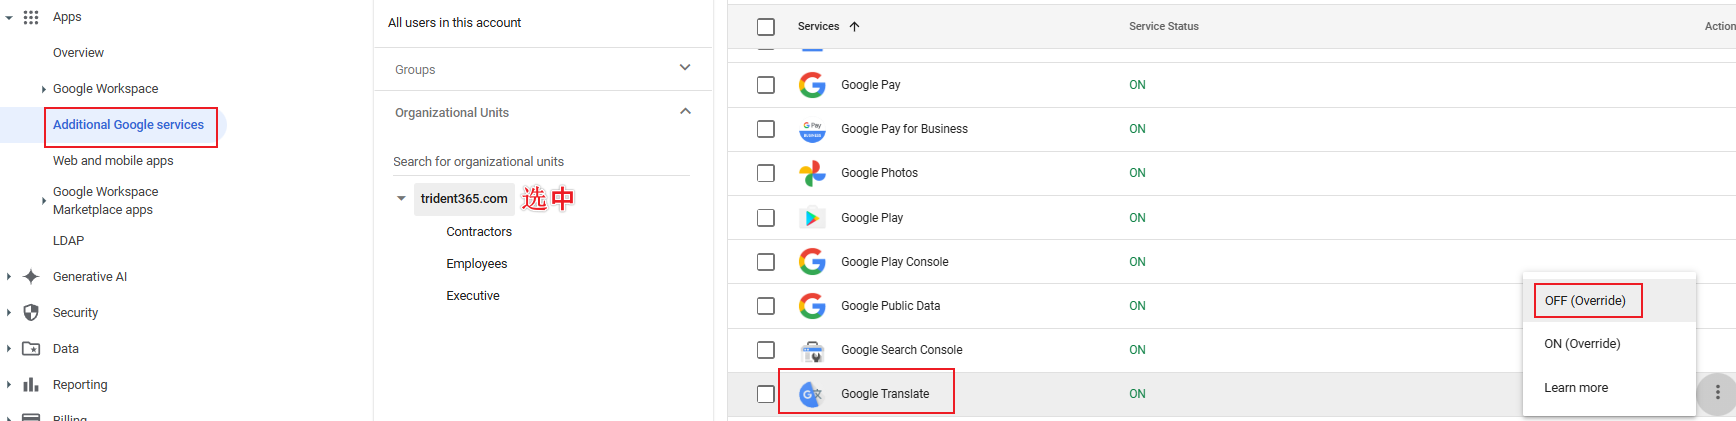Click the Google Play triangle icon

pos(812,217)
